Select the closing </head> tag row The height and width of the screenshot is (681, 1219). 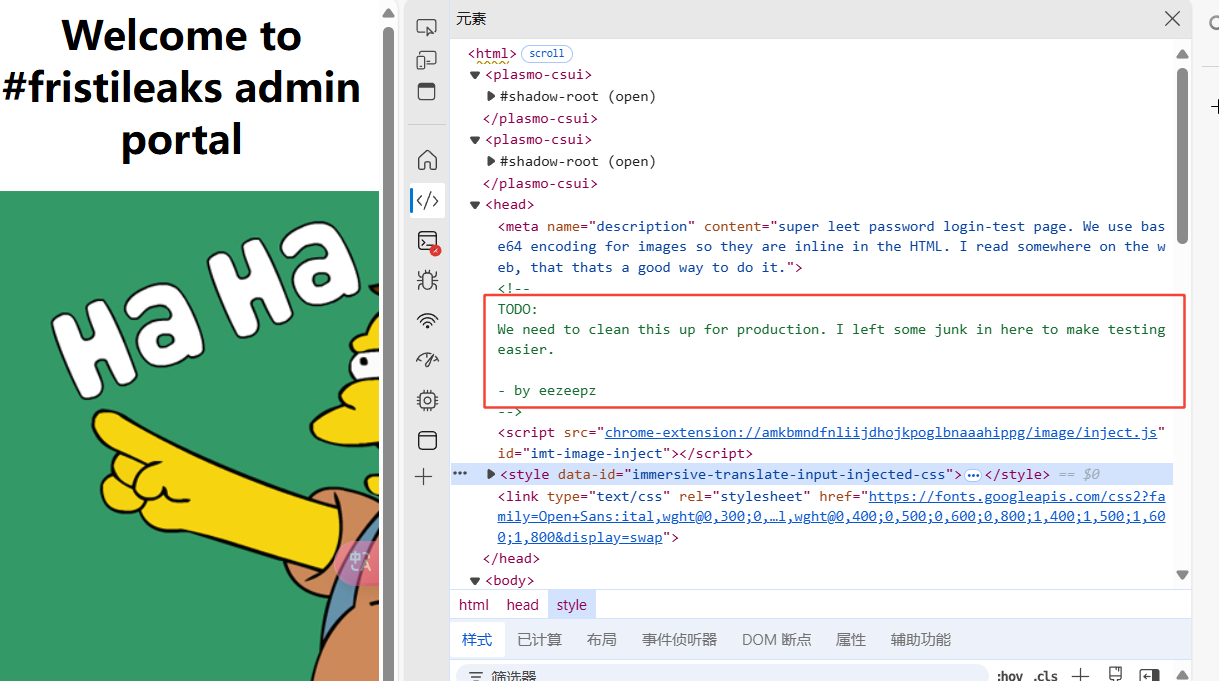[x=511, y=559]
